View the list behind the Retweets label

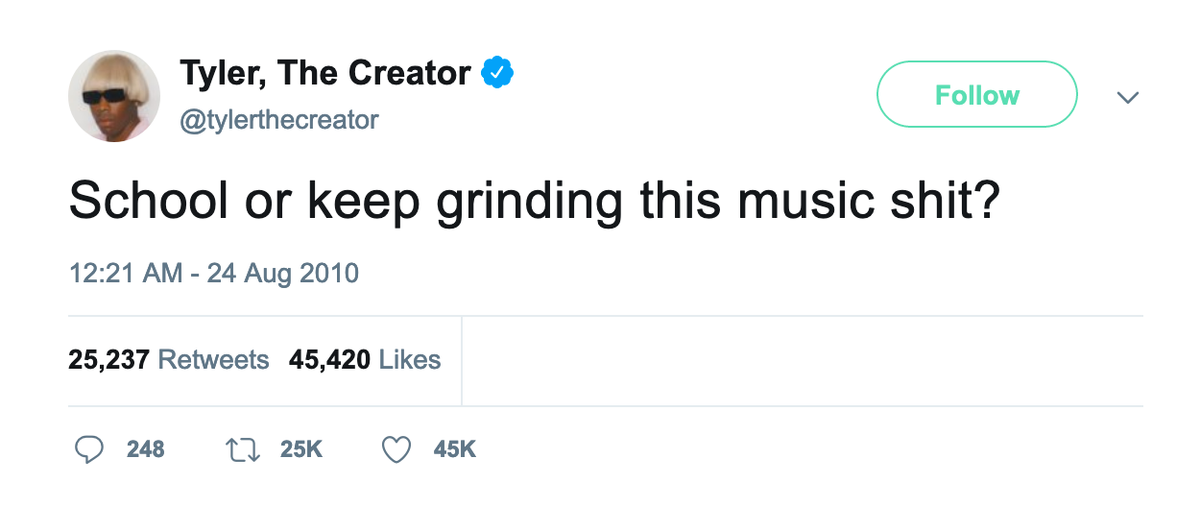click(214, 360)
